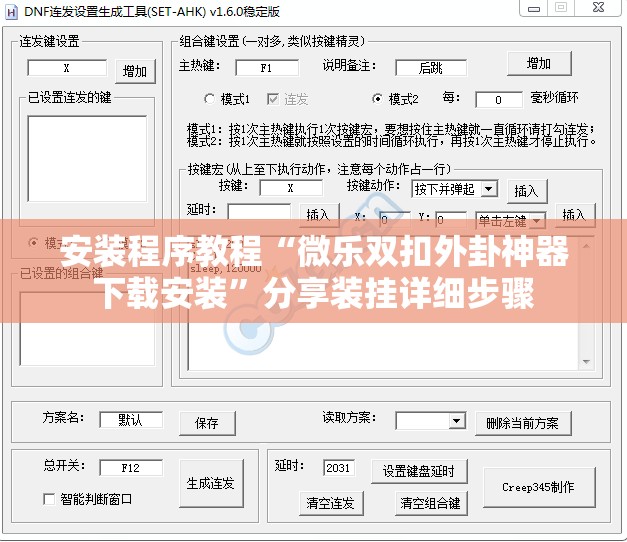This screenshot has height=542, width=627.
Task: Click the 主热键 field showing F1
Action: pyautogui.click(x=267, y=68)
